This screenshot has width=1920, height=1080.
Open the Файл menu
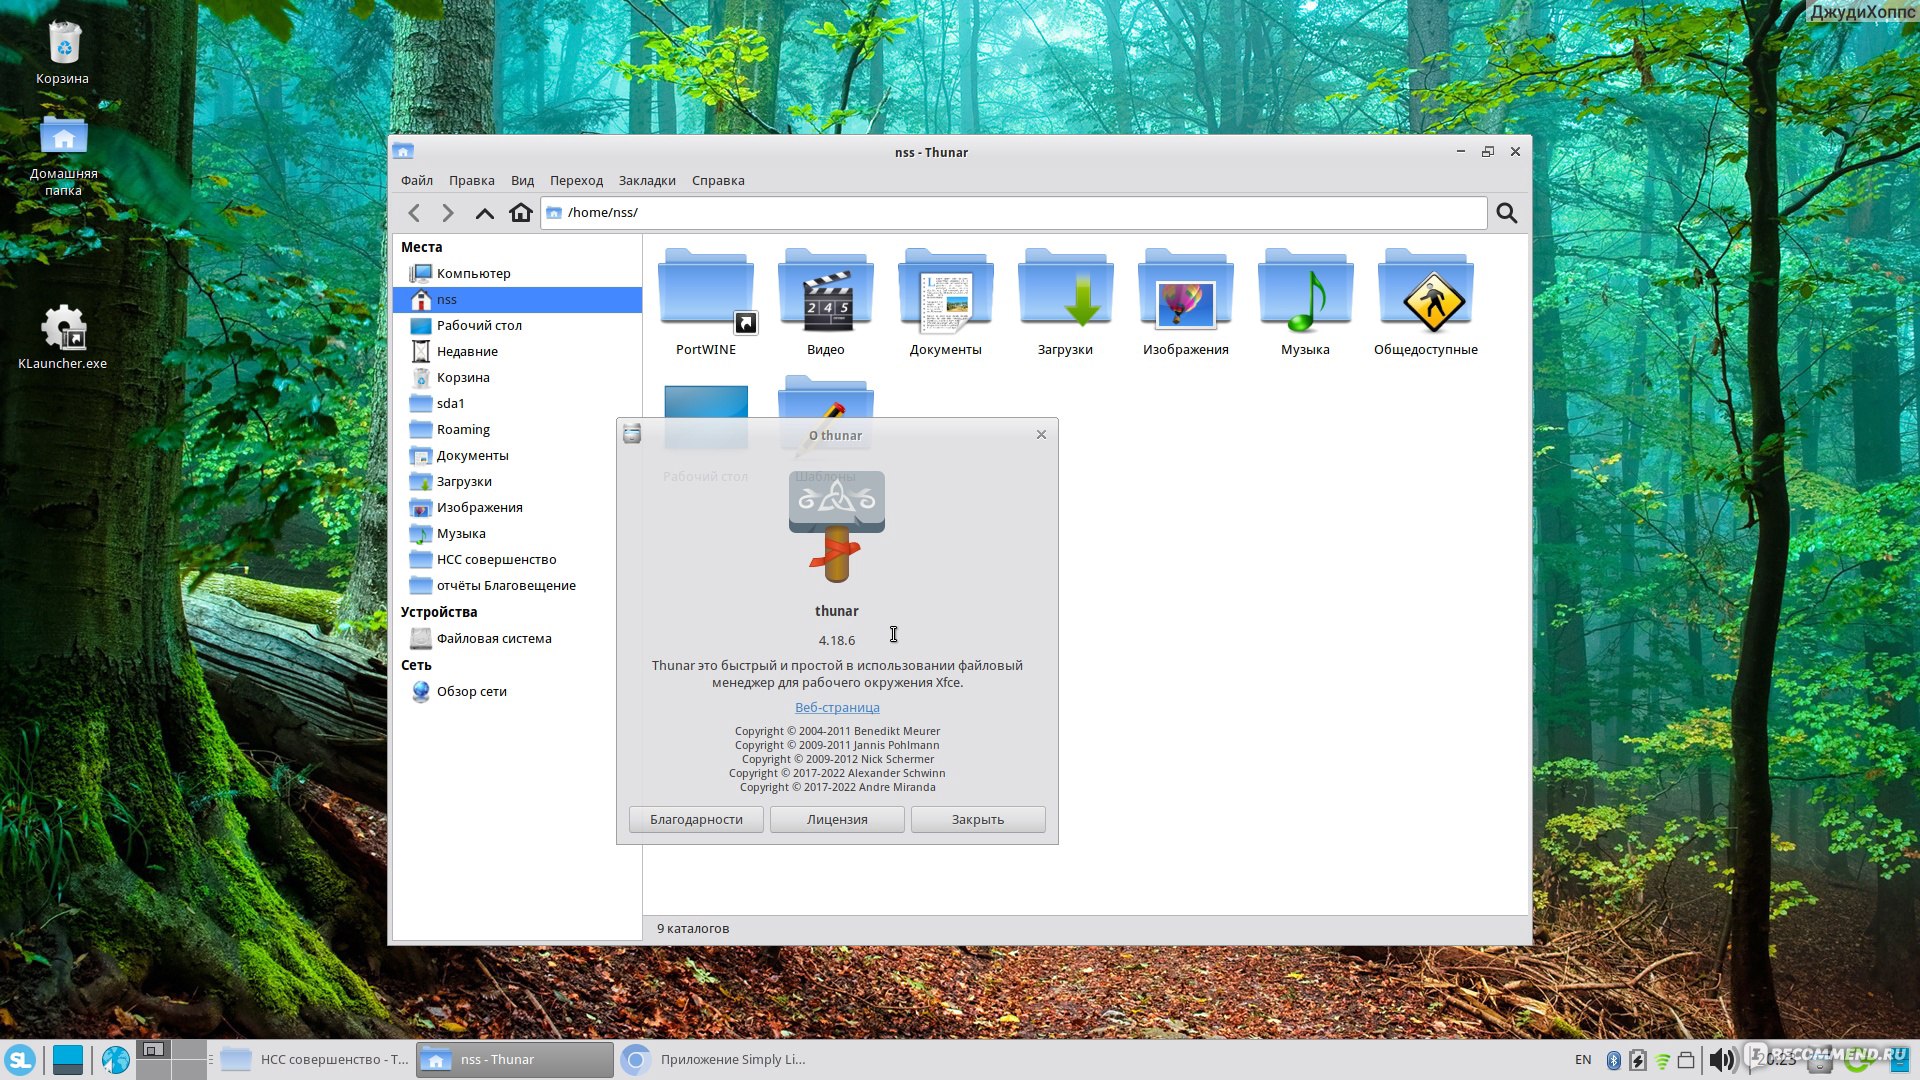click(417, 181)
